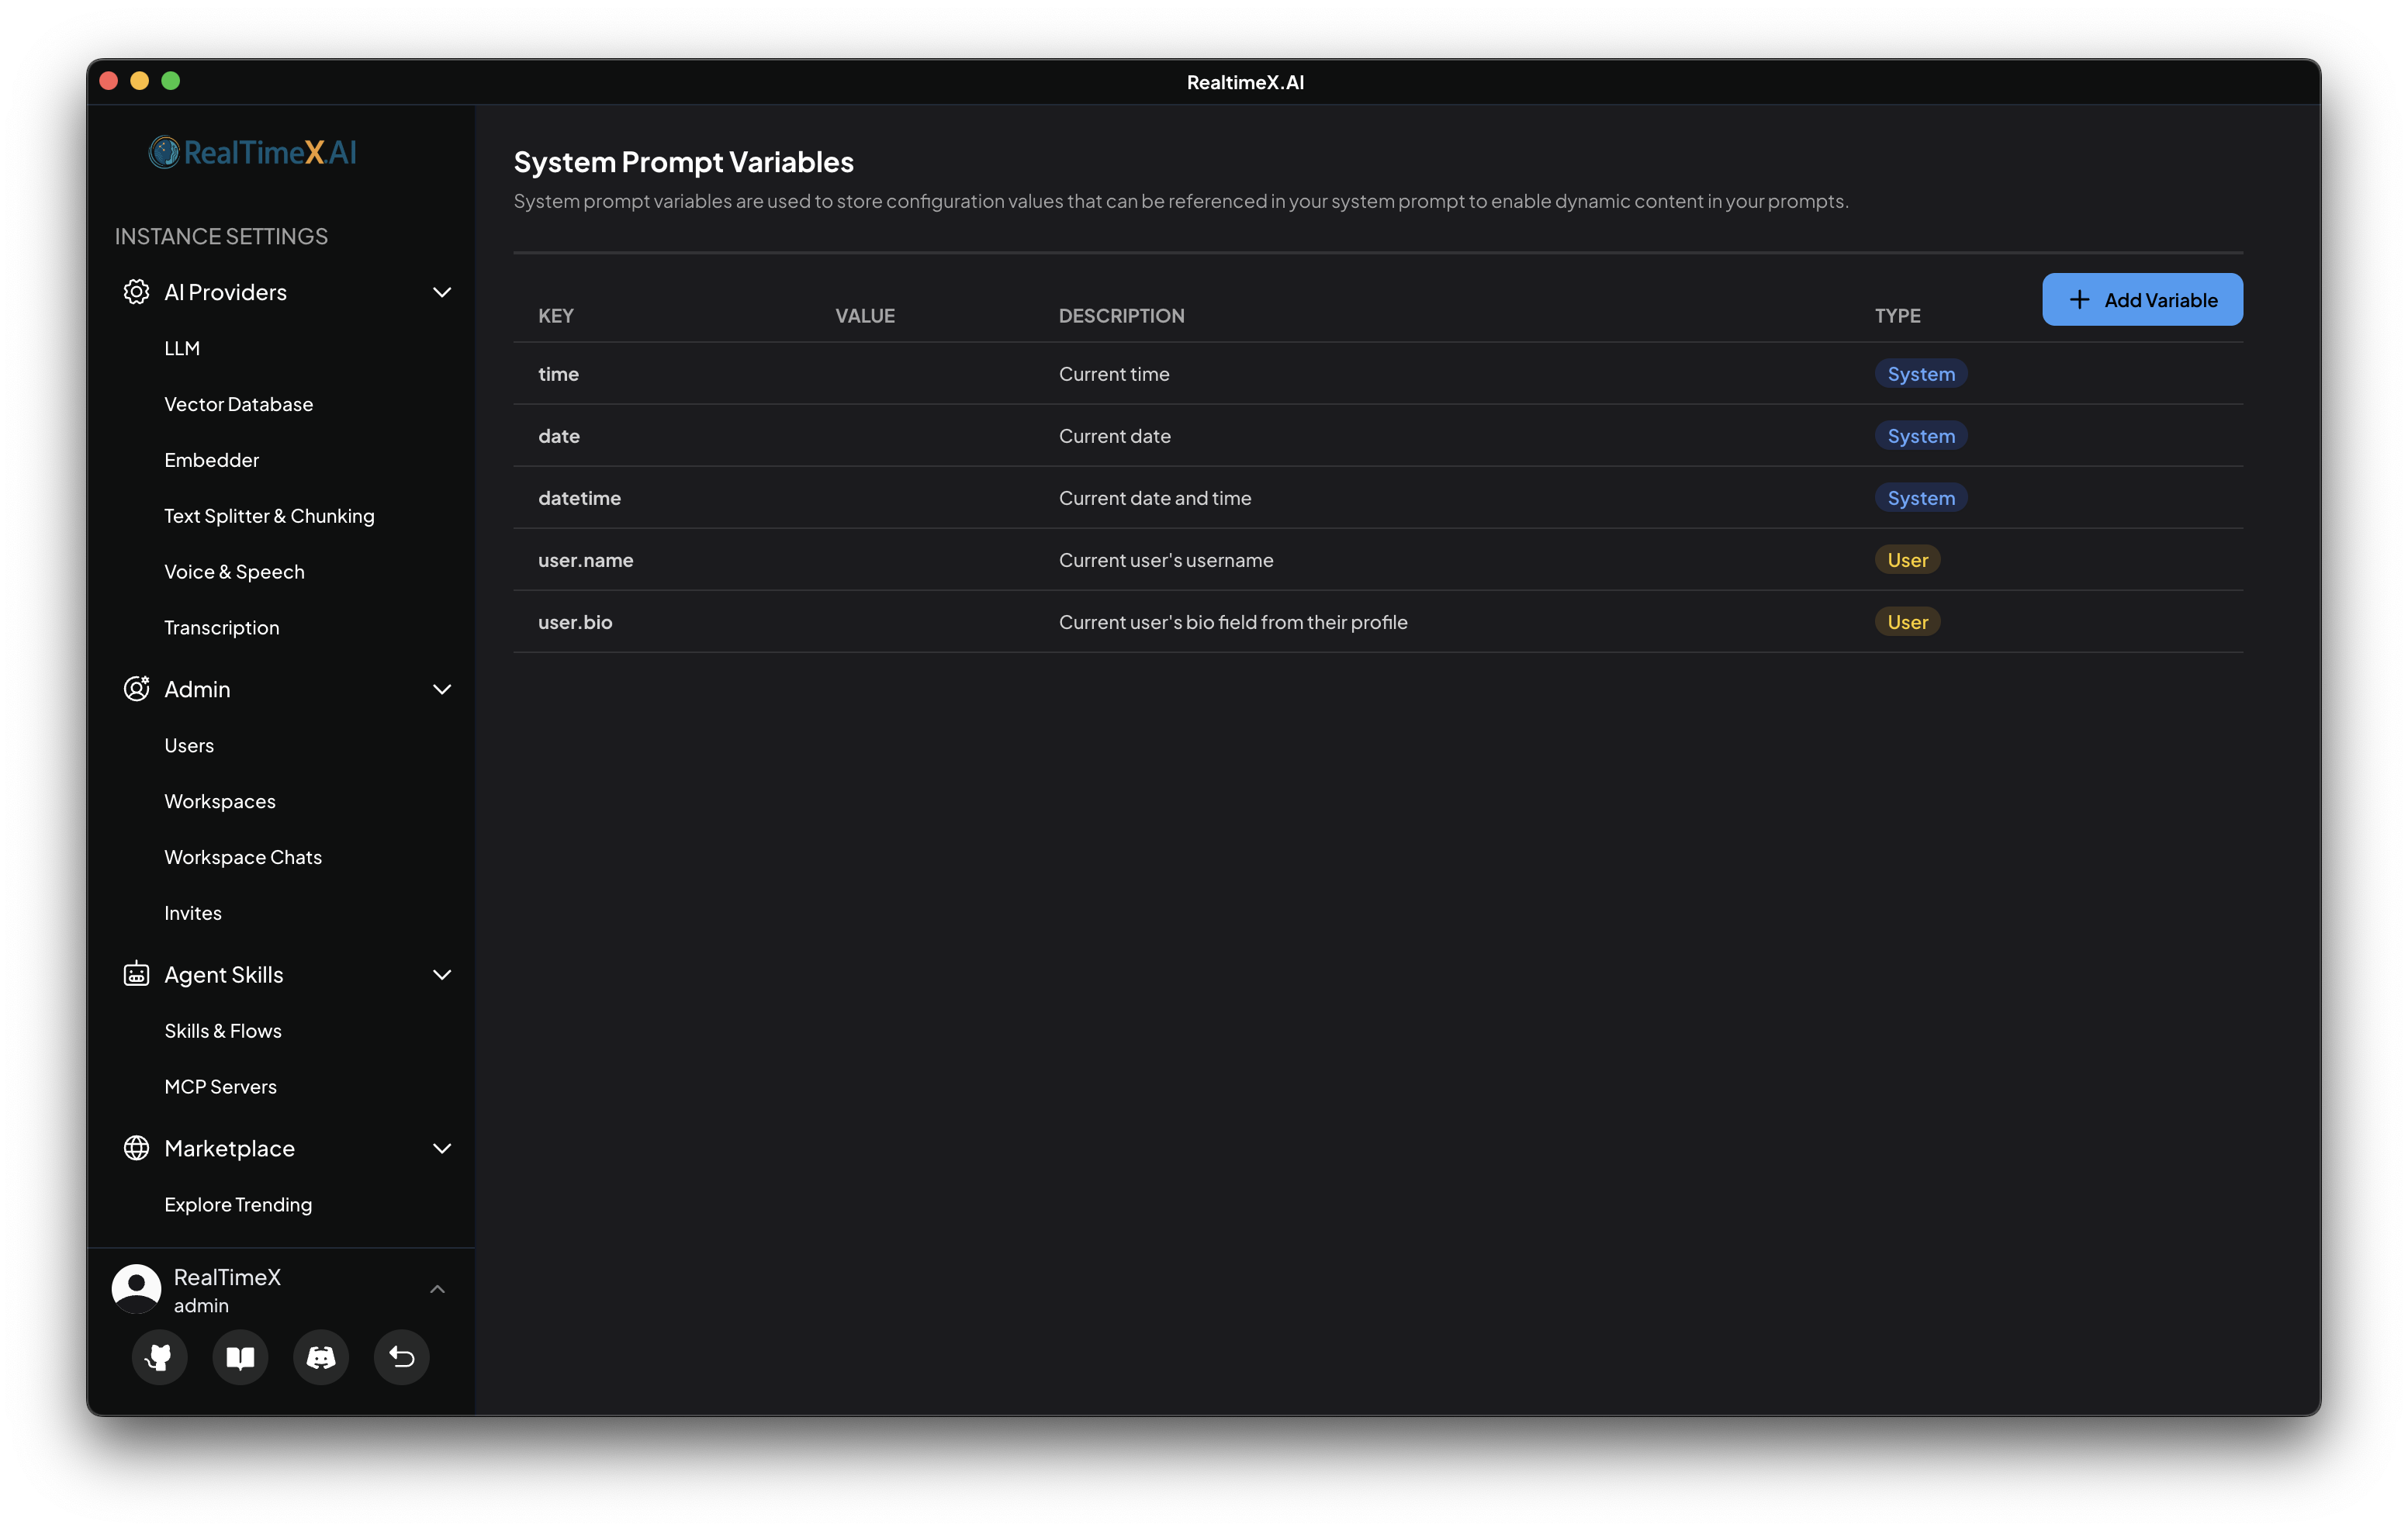Click the AI Providers gear icon
Screen dimensions: 2408x1531
coord(136,291)
